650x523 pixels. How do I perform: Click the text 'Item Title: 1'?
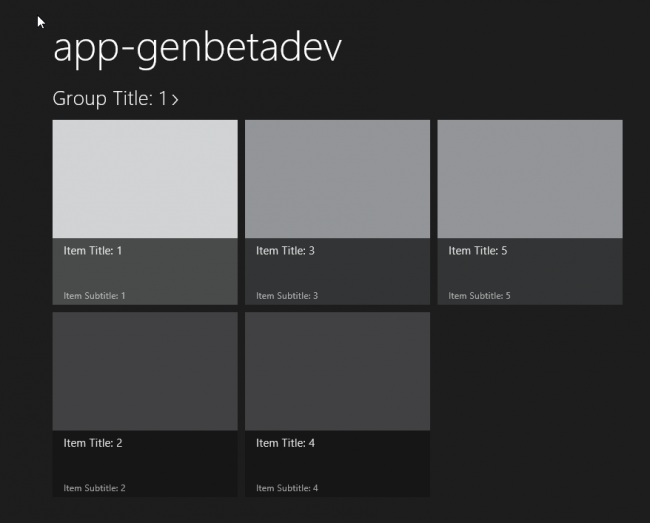[x=93, y=251]
